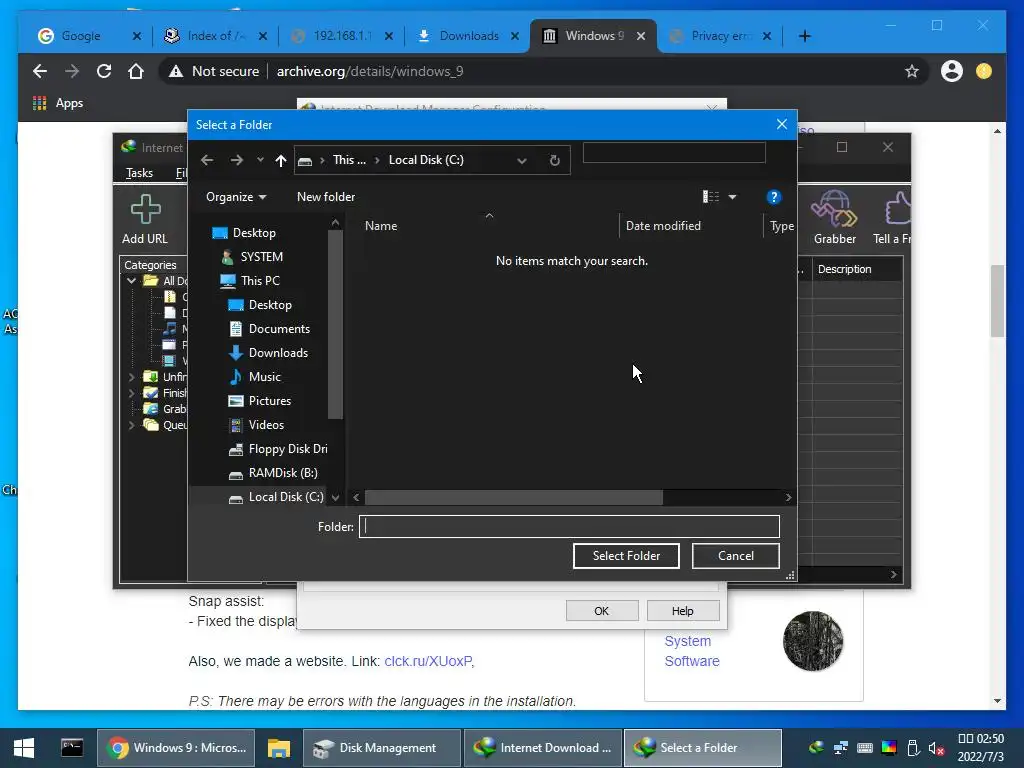Open the clck.ru/XUoxP link on page

428,661
